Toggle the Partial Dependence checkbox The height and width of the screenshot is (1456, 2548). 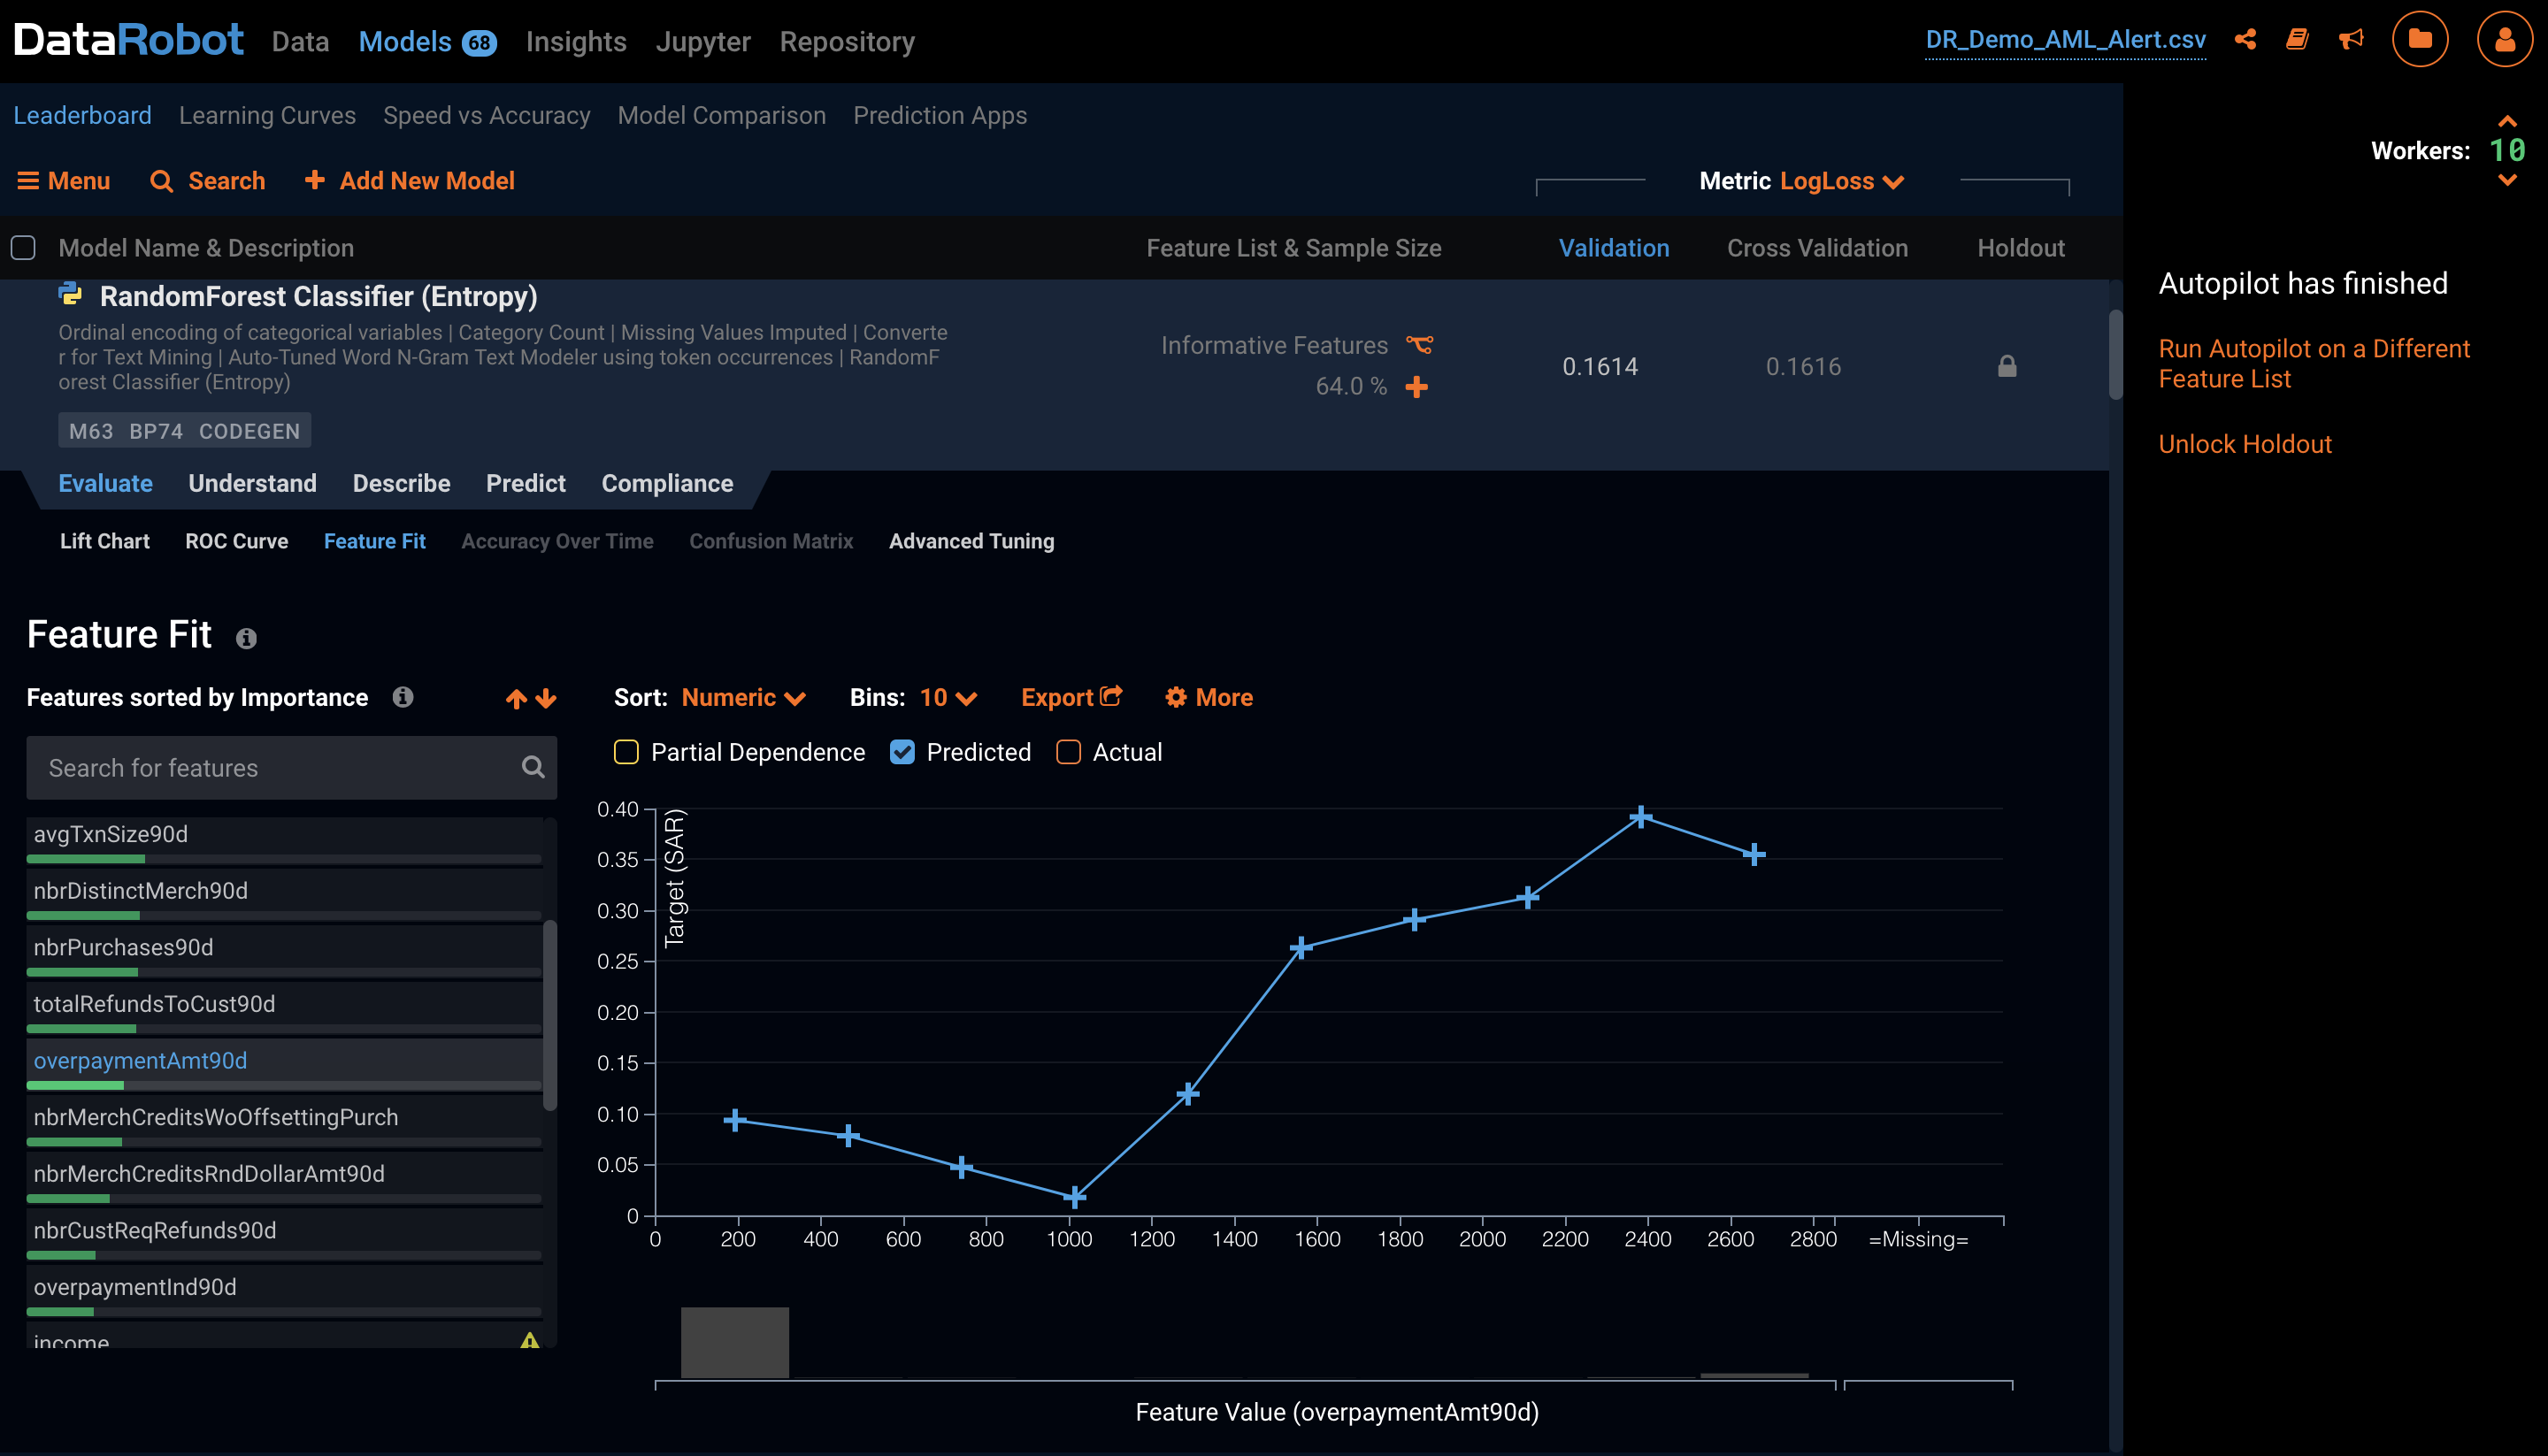coord(625,753)
